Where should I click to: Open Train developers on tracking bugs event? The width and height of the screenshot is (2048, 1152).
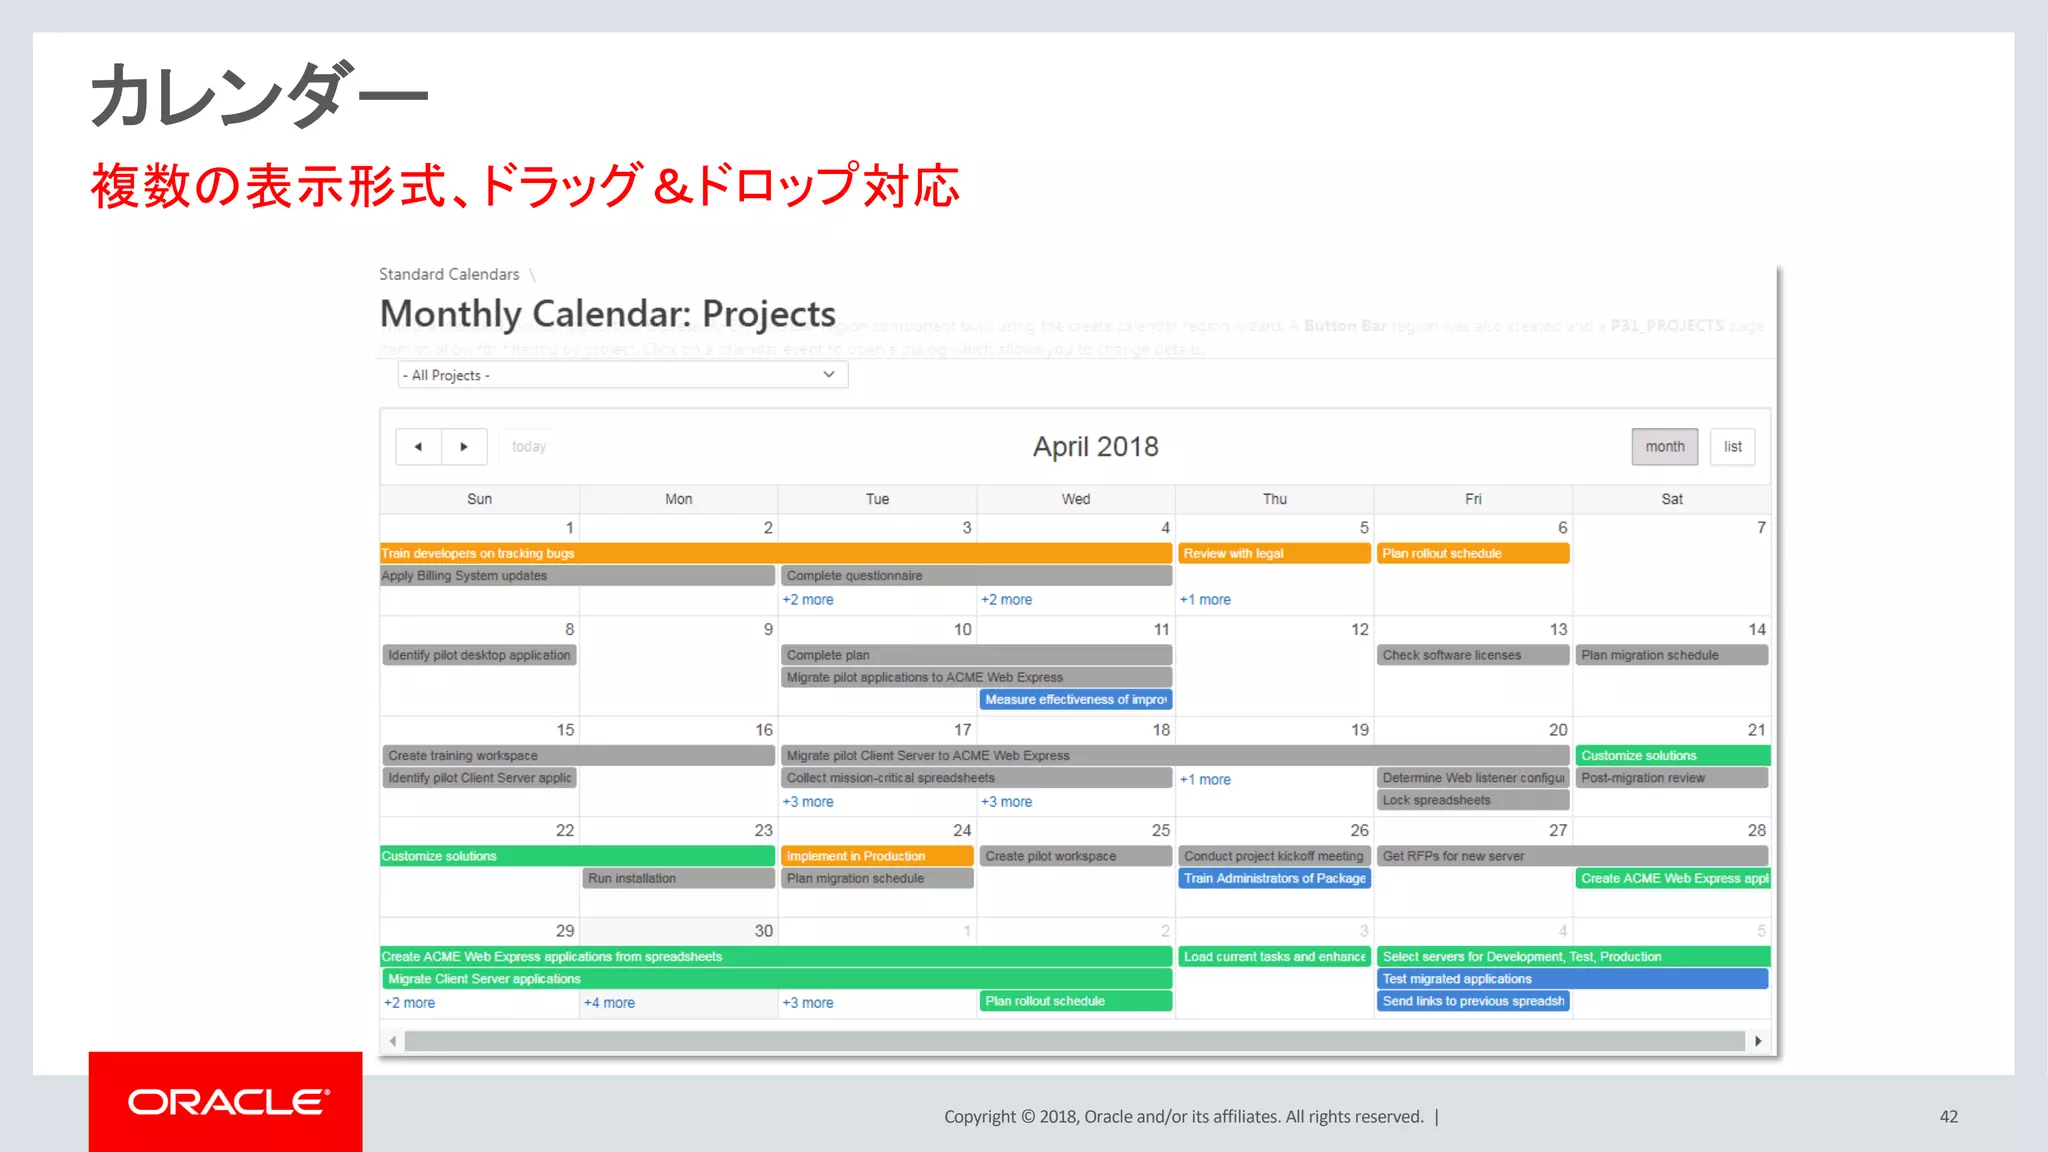click(x=776, y=553)
